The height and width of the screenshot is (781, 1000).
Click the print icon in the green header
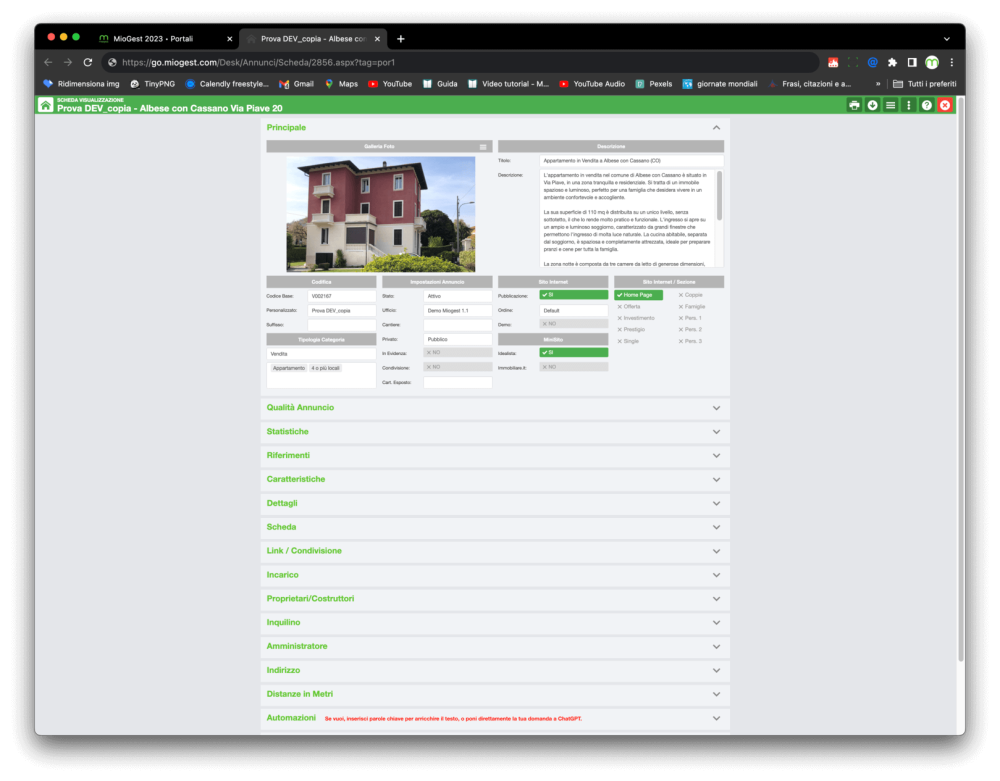(854, 105)
